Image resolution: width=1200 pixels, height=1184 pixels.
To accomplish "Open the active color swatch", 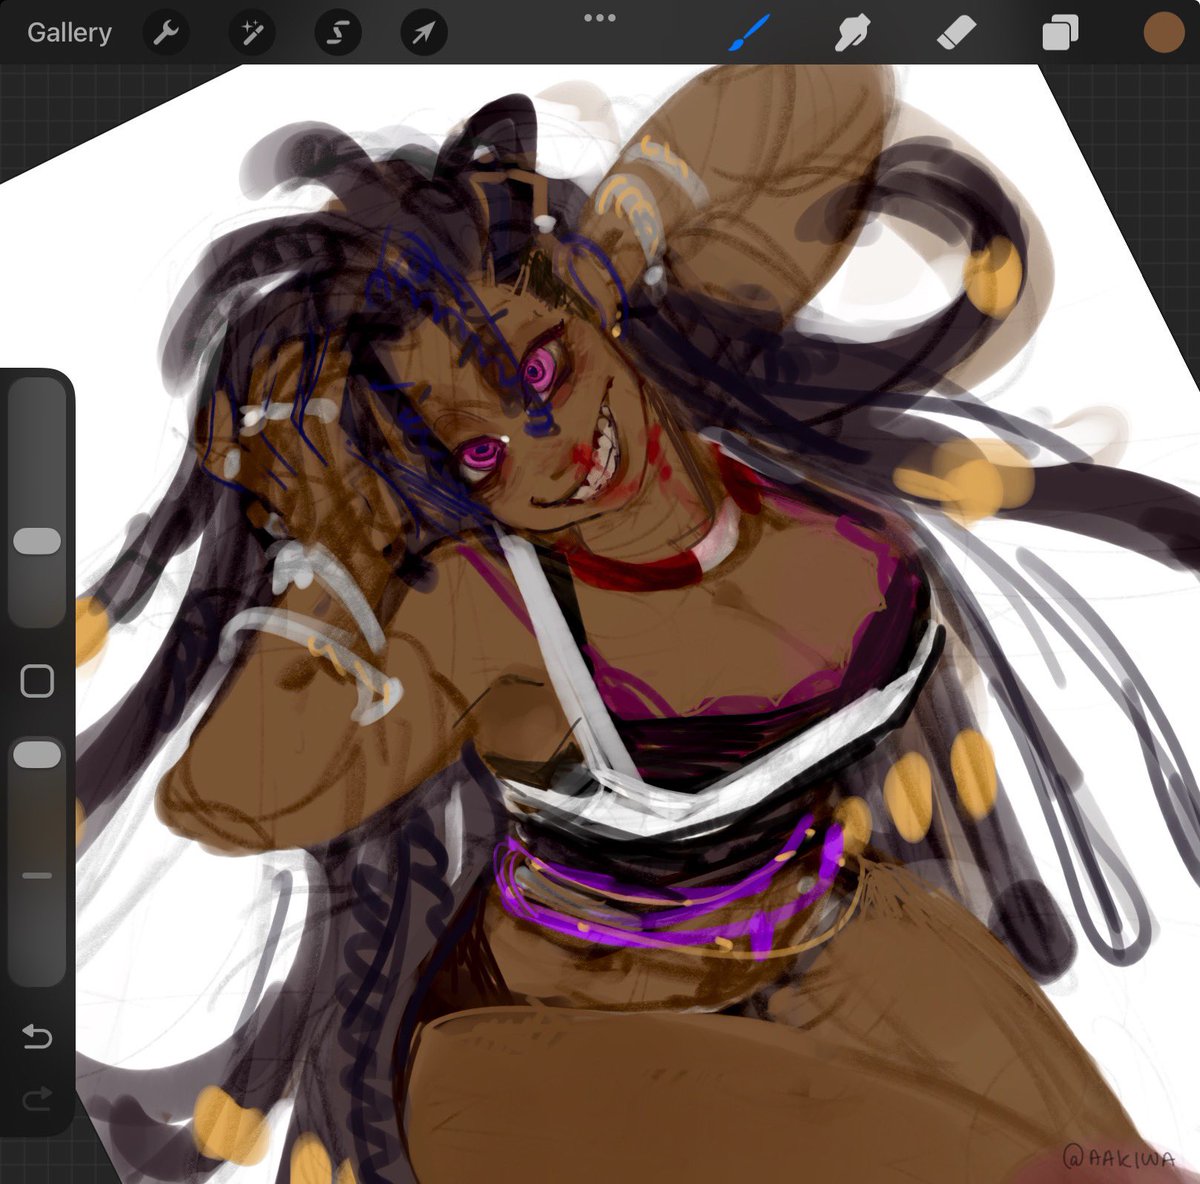I will pos(1164,33).
